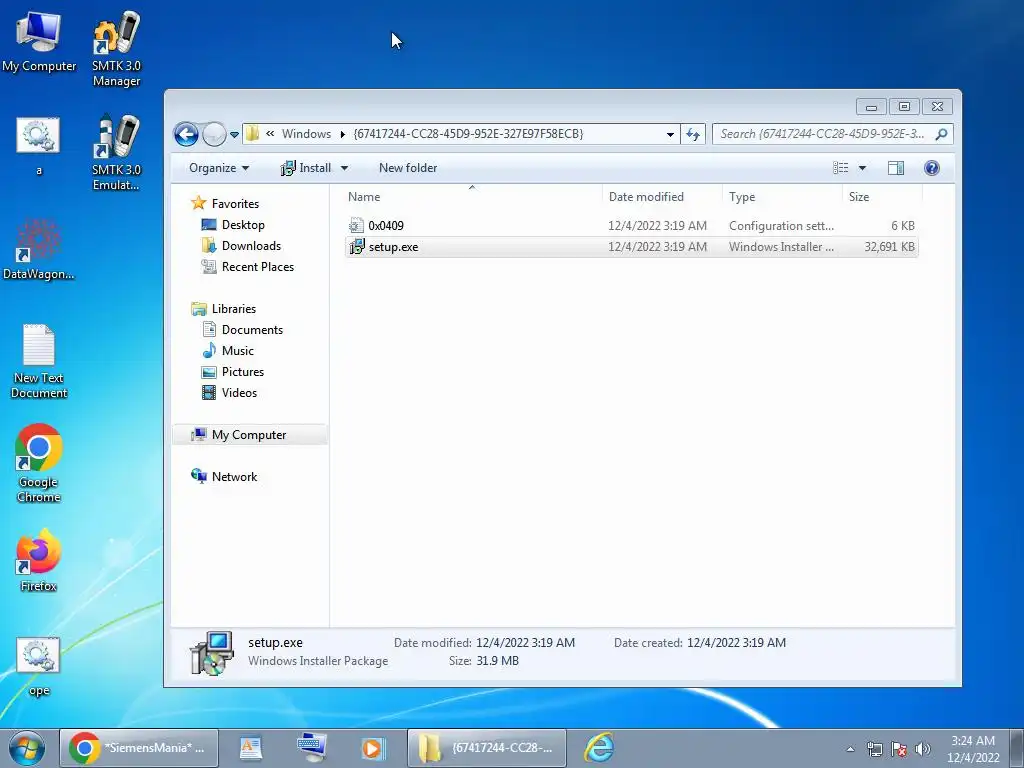Screen dimensions: 1024x768
Task: Select the 0x0409 configuration file
Action: (631, 225)
